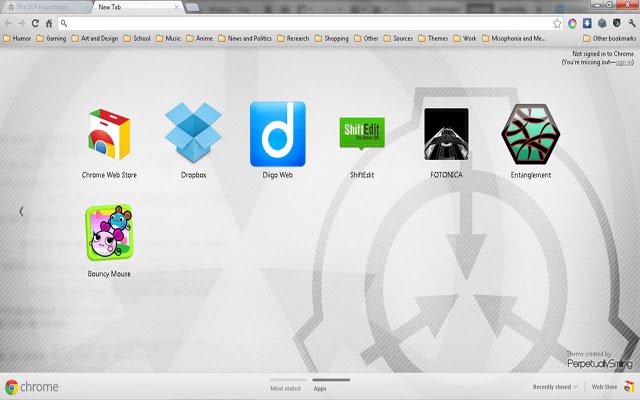Focus the address bar
Screen dimensions: 640x400
click(x=310, y=23)
